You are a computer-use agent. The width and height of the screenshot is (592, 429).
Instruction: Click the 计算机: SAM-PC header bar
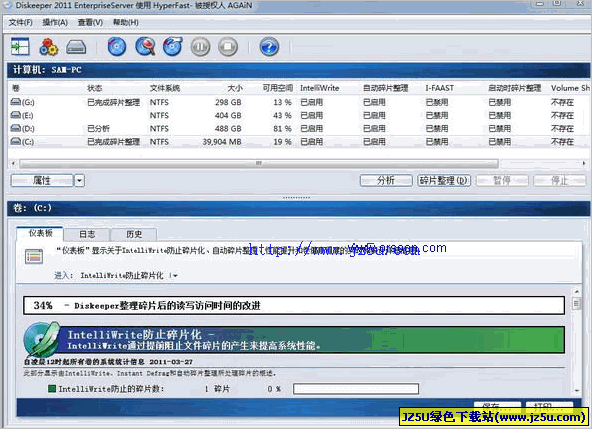pos(298,70)
